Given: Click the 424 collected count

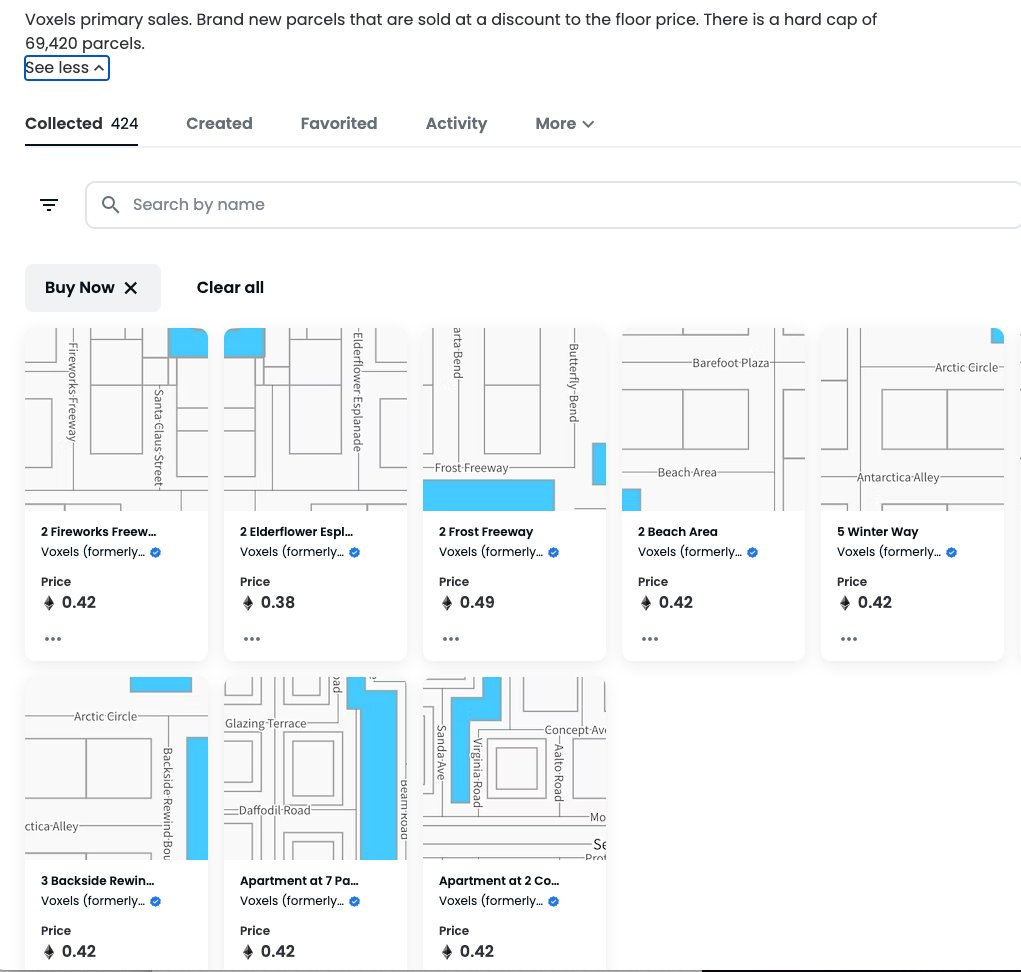Looking at the screenshot, I should 124,124.
